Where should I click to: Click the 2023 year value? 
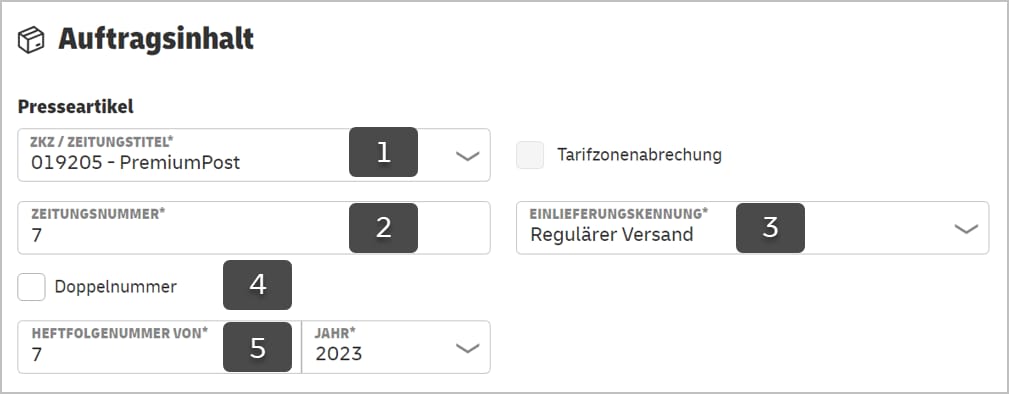(x=339, y=353)
